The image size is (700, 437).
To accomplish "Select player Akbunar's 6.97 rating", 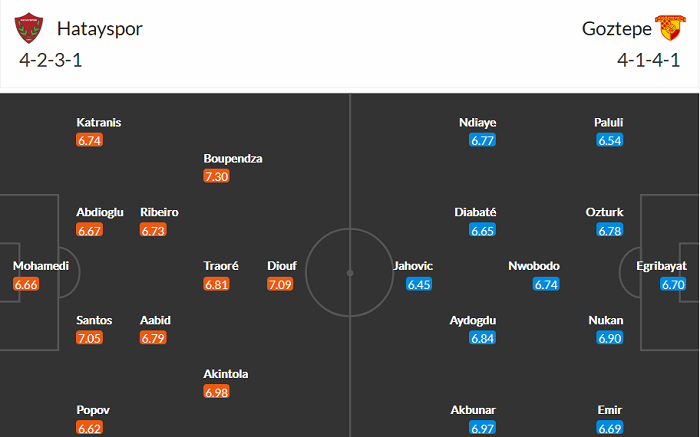I will [484, 428].
